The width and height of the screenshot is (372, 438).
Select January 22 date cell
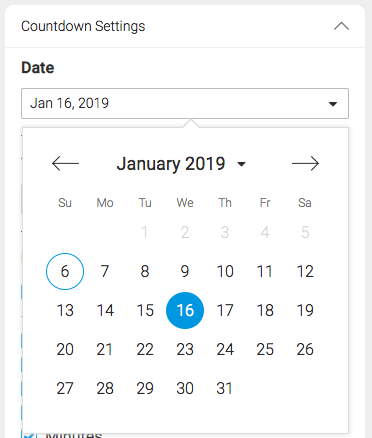[145, 349]
